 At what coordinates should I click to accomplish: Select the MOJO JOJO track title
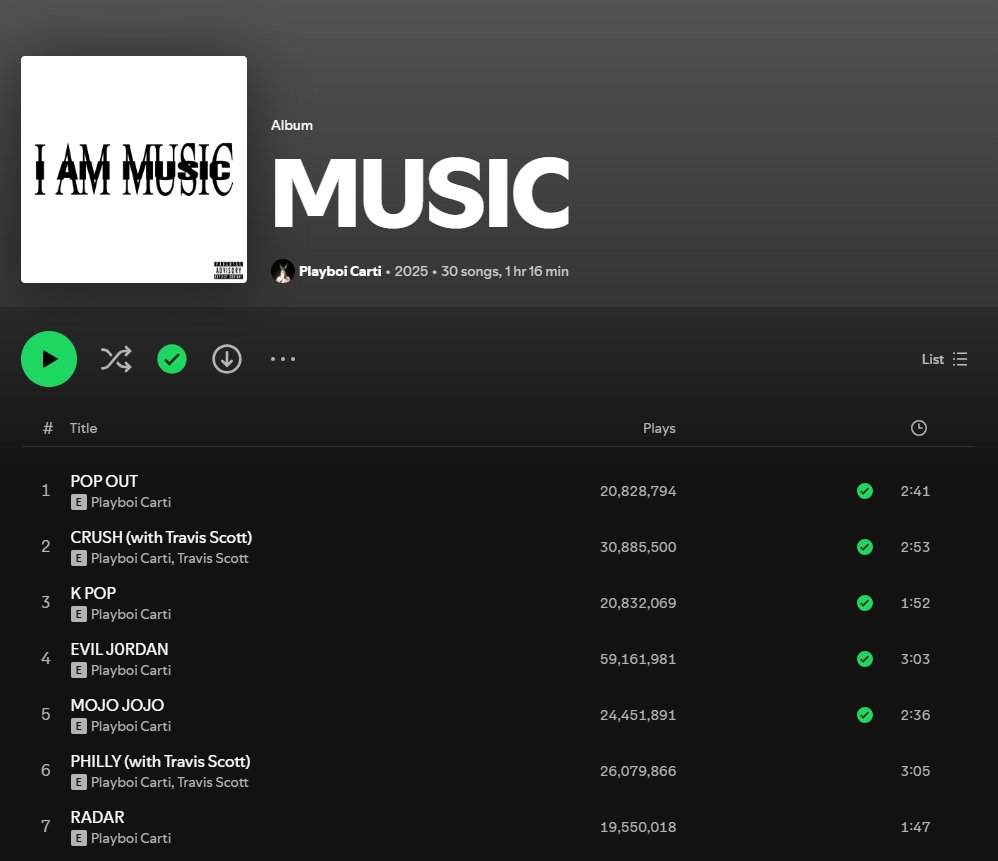pos(117,705)
